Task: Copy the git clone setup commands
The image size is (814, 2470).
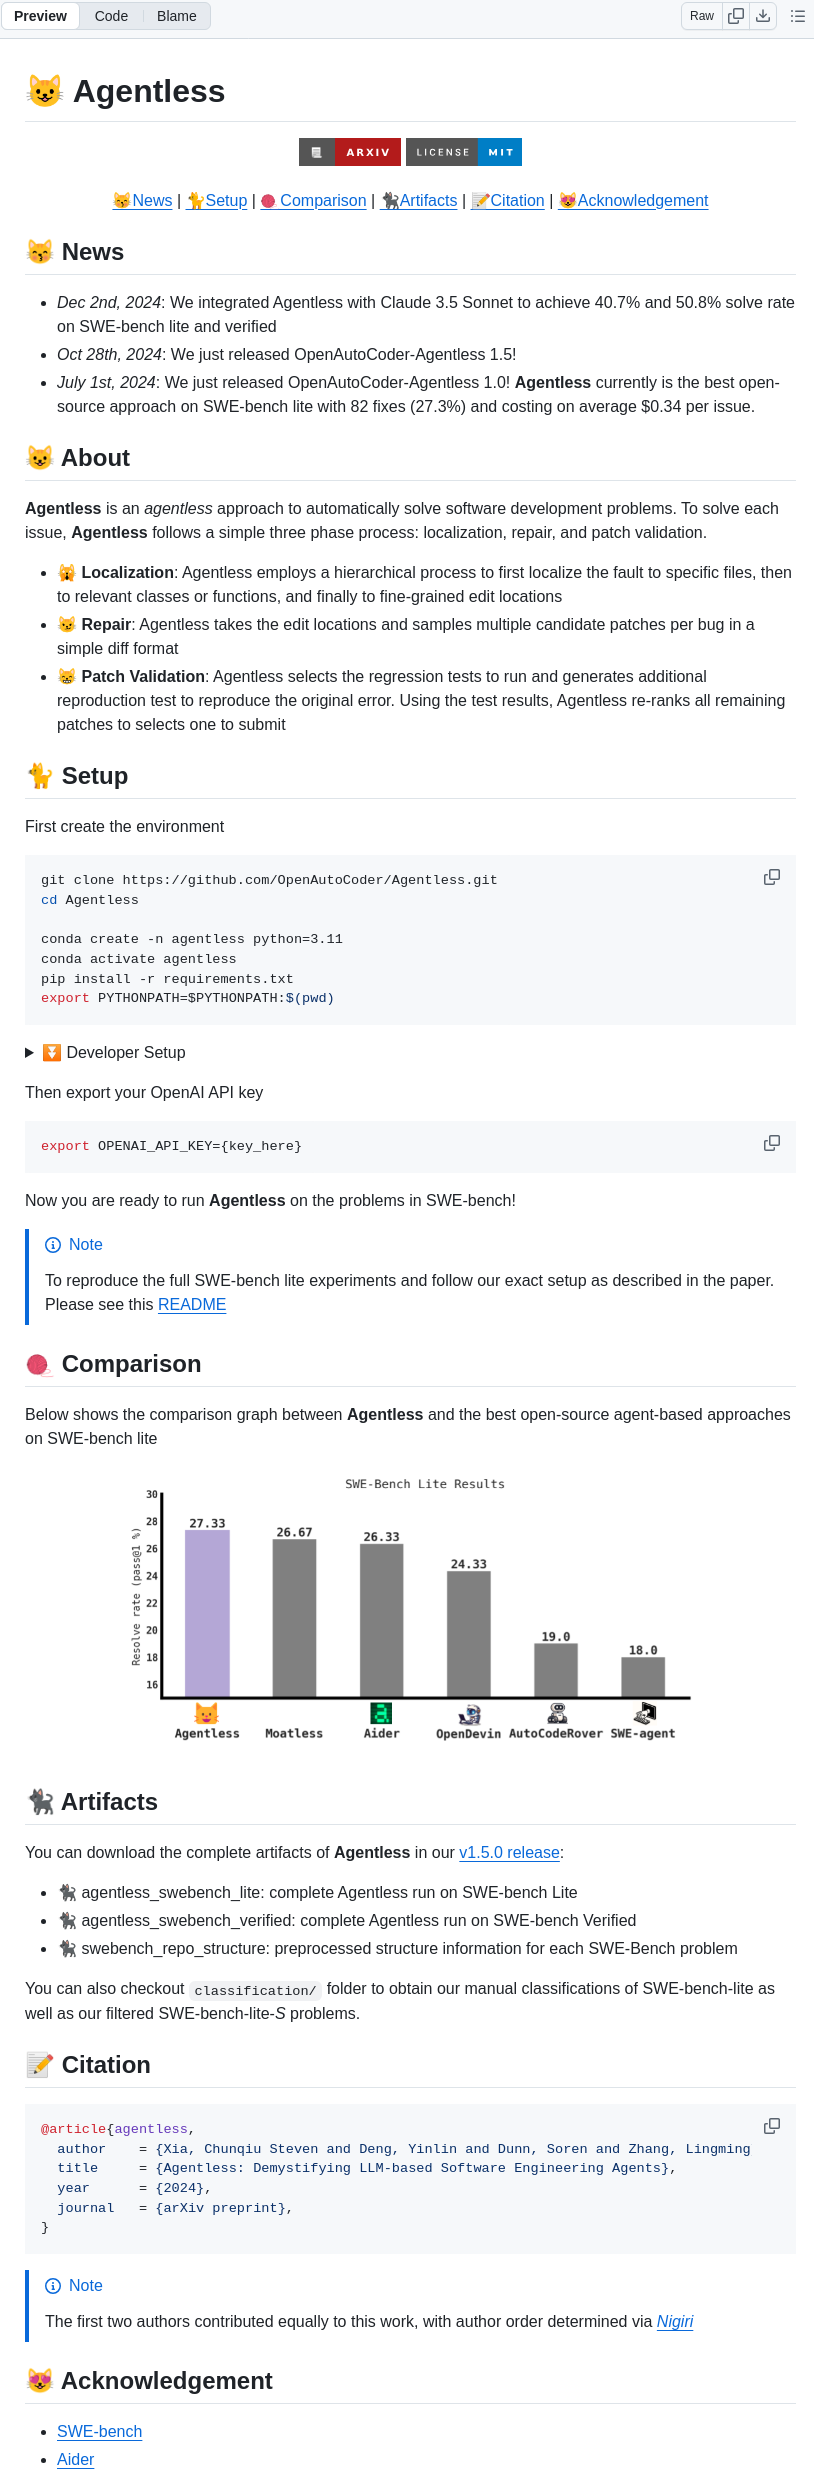Action: pyautogui.click(x=771, y=877)
